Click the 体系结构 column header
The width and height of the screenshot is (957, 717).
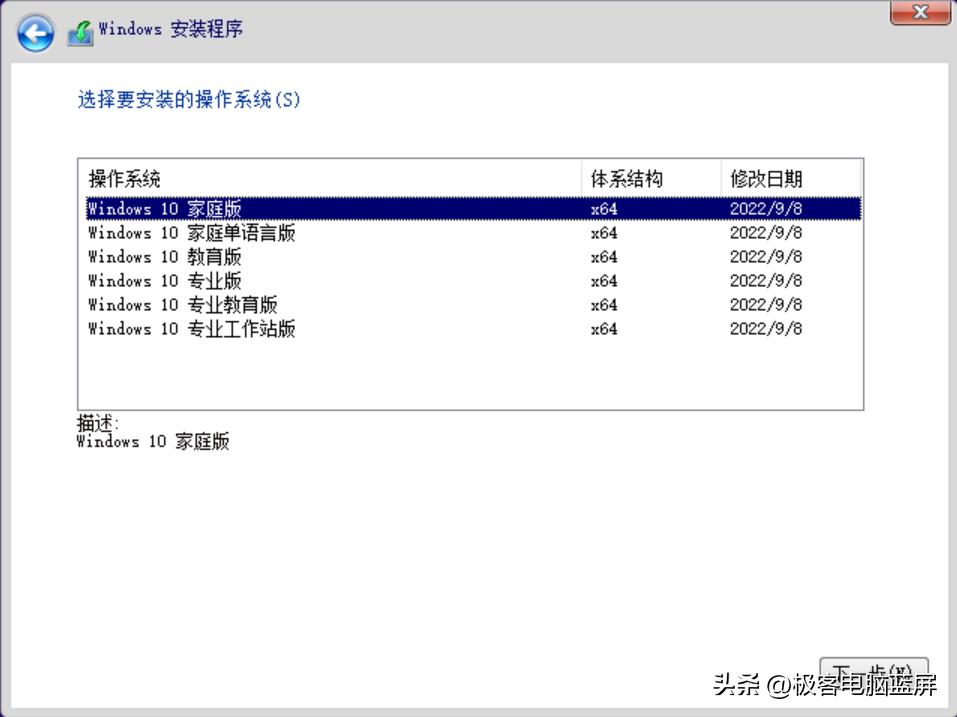651,179
